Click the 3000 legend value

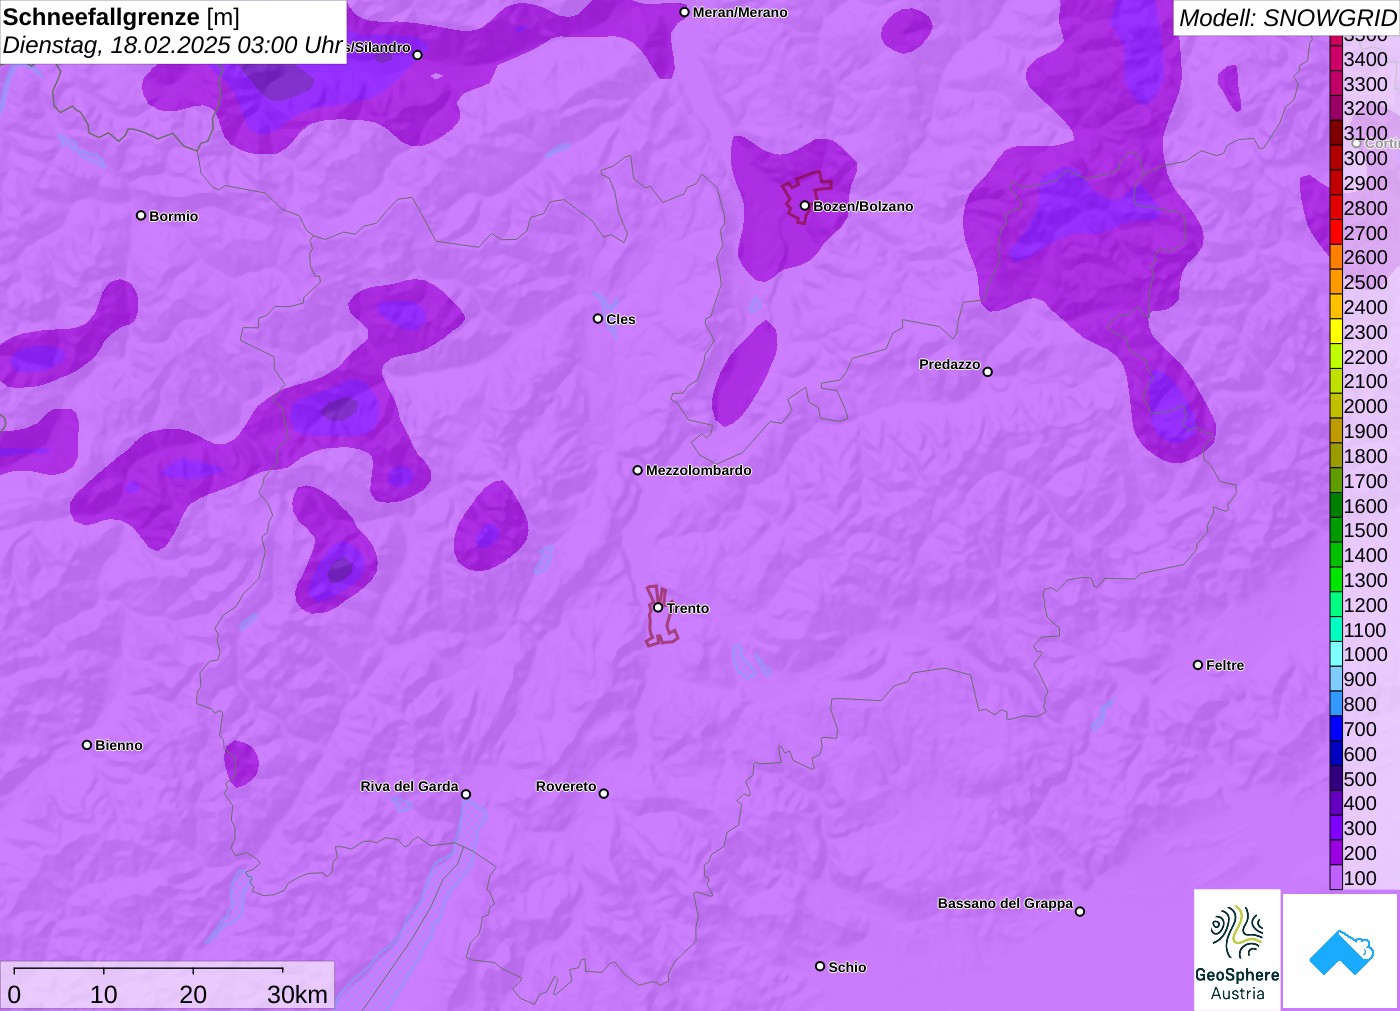click(1365, 158)
